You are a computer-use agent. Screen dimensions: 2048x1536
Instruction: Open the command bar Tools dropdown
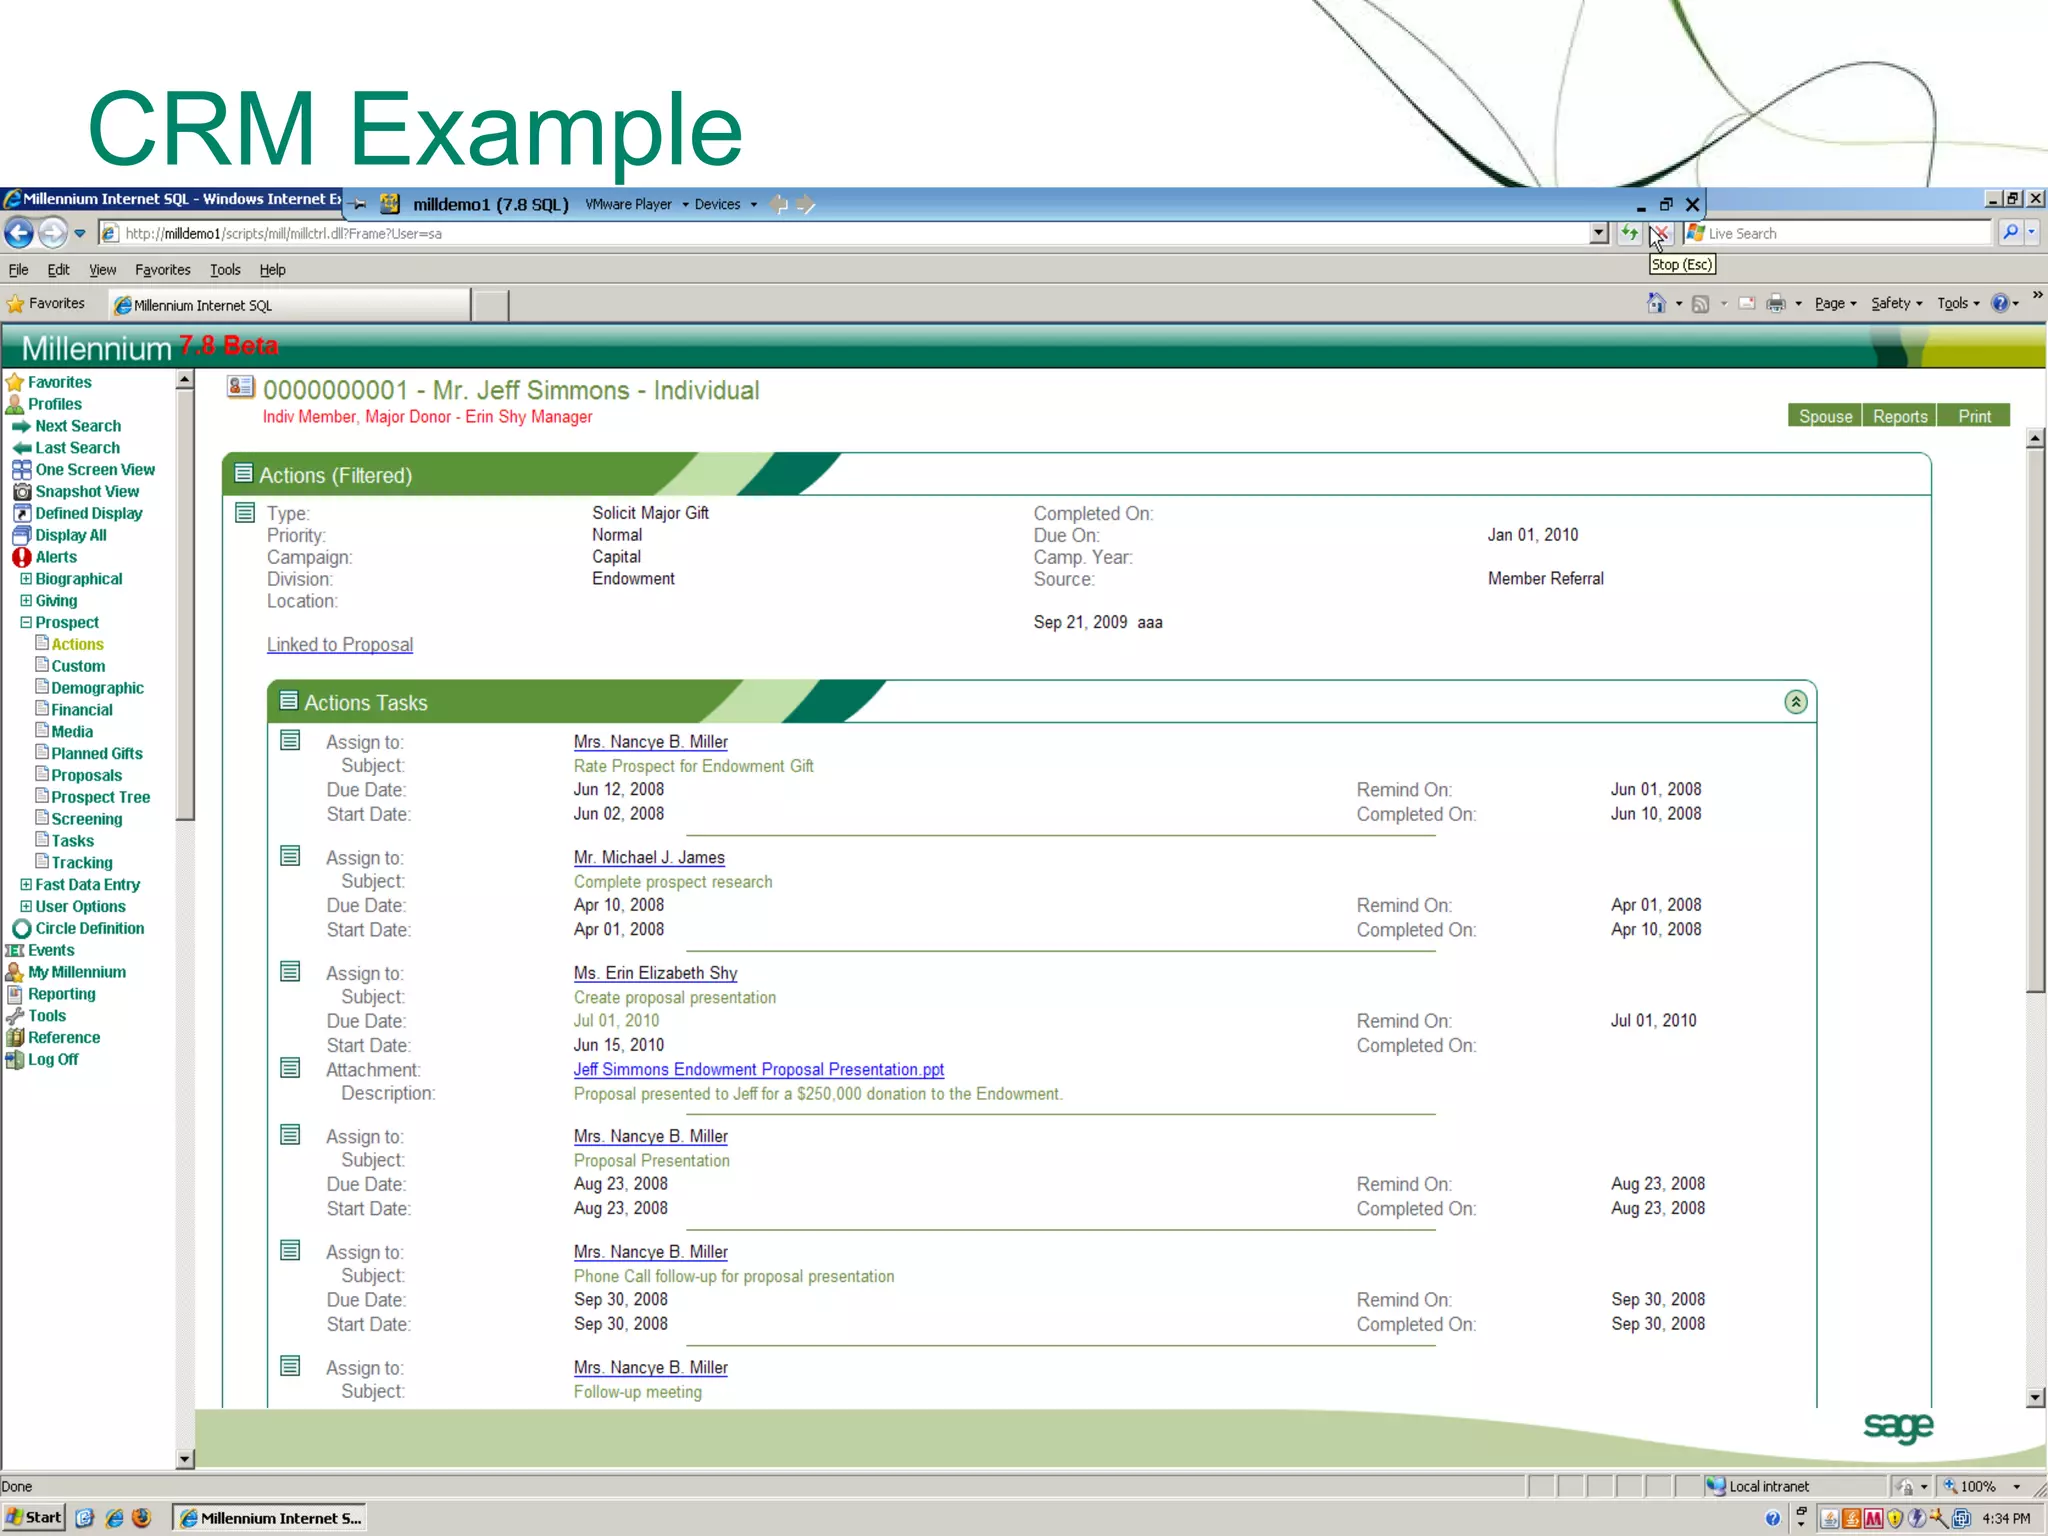1958,304
